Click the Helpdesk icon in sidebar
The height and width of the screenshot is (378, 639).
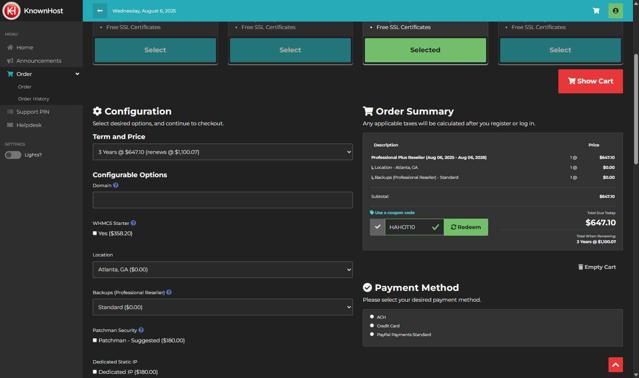pos(10,125)
